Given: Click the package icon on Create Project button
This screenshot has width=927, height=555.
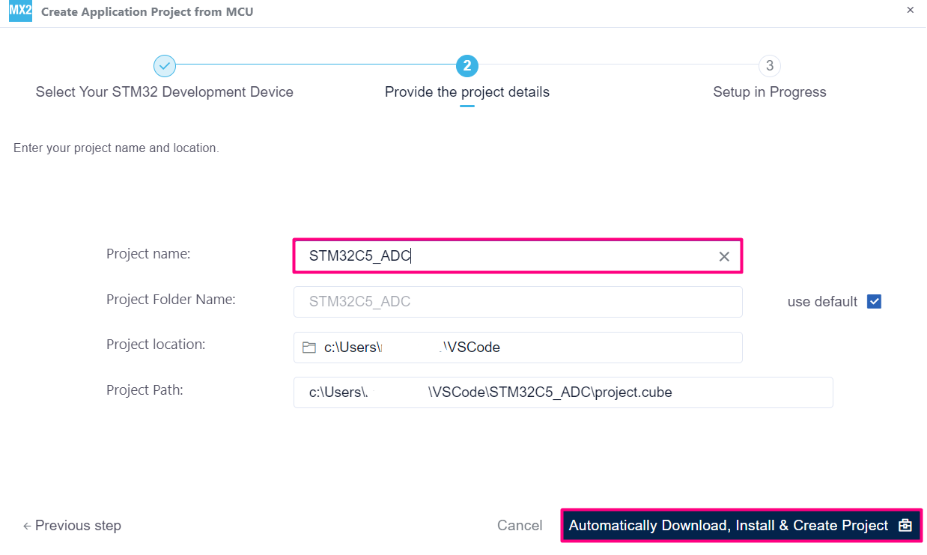Looking at the screenshot, I should tap(905, 525).
